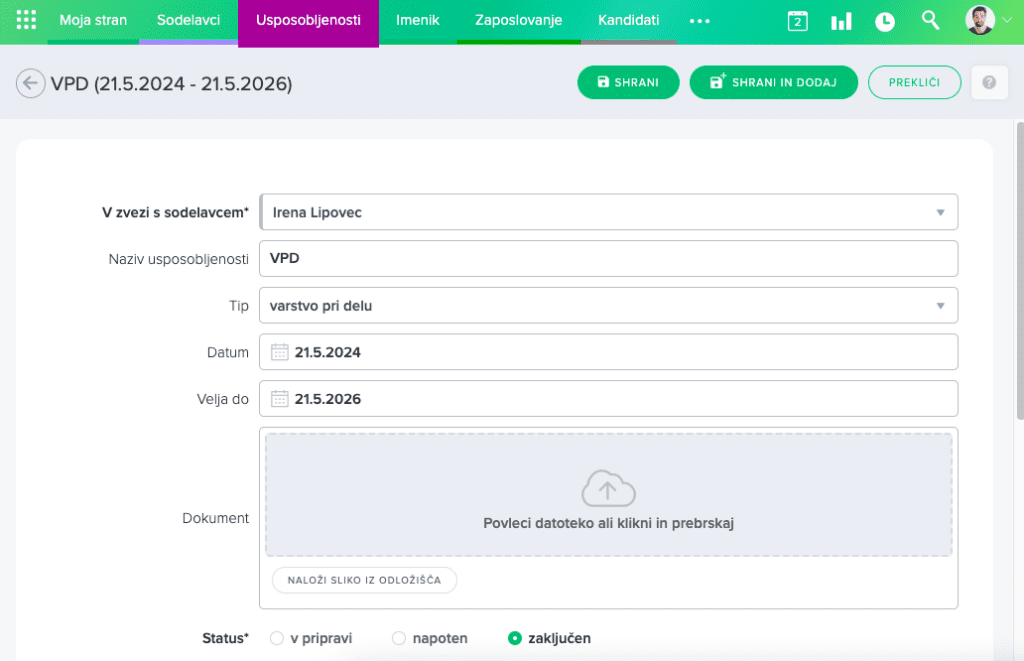The width and height of the screenshot is (1024, 661).
Task: Click the cloud upload icon
Action: click(608, 489)
